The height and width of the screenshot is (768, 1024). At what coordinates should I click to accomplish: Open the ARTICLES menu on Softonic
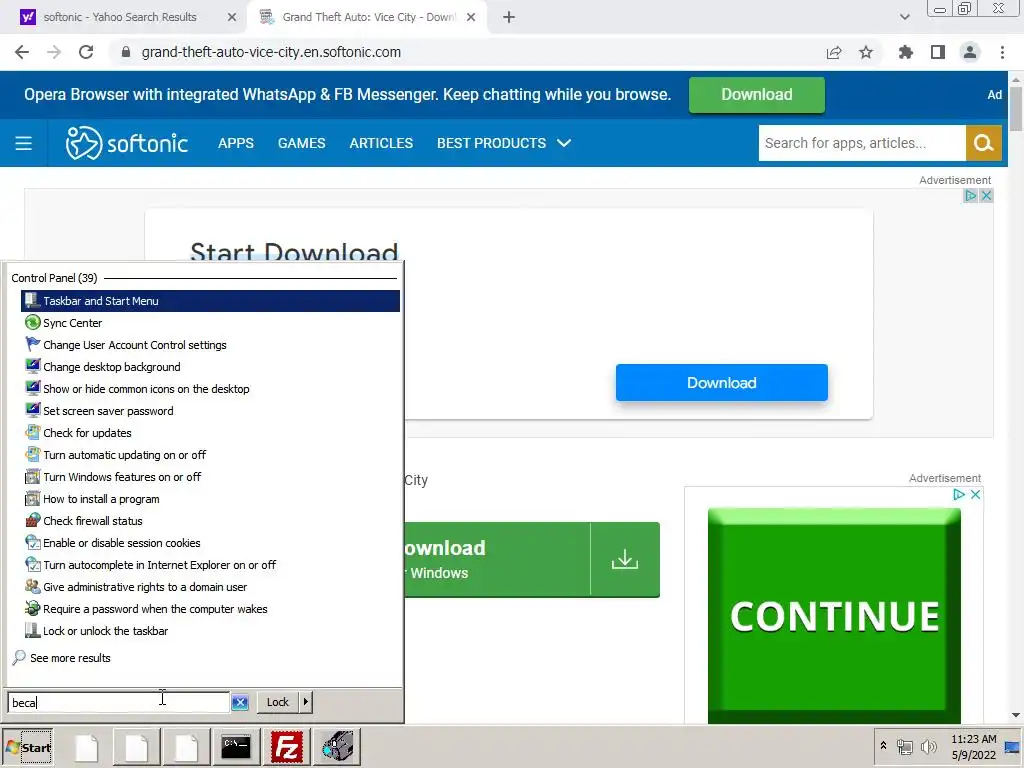pyautogui.click(x=381, y=143)
